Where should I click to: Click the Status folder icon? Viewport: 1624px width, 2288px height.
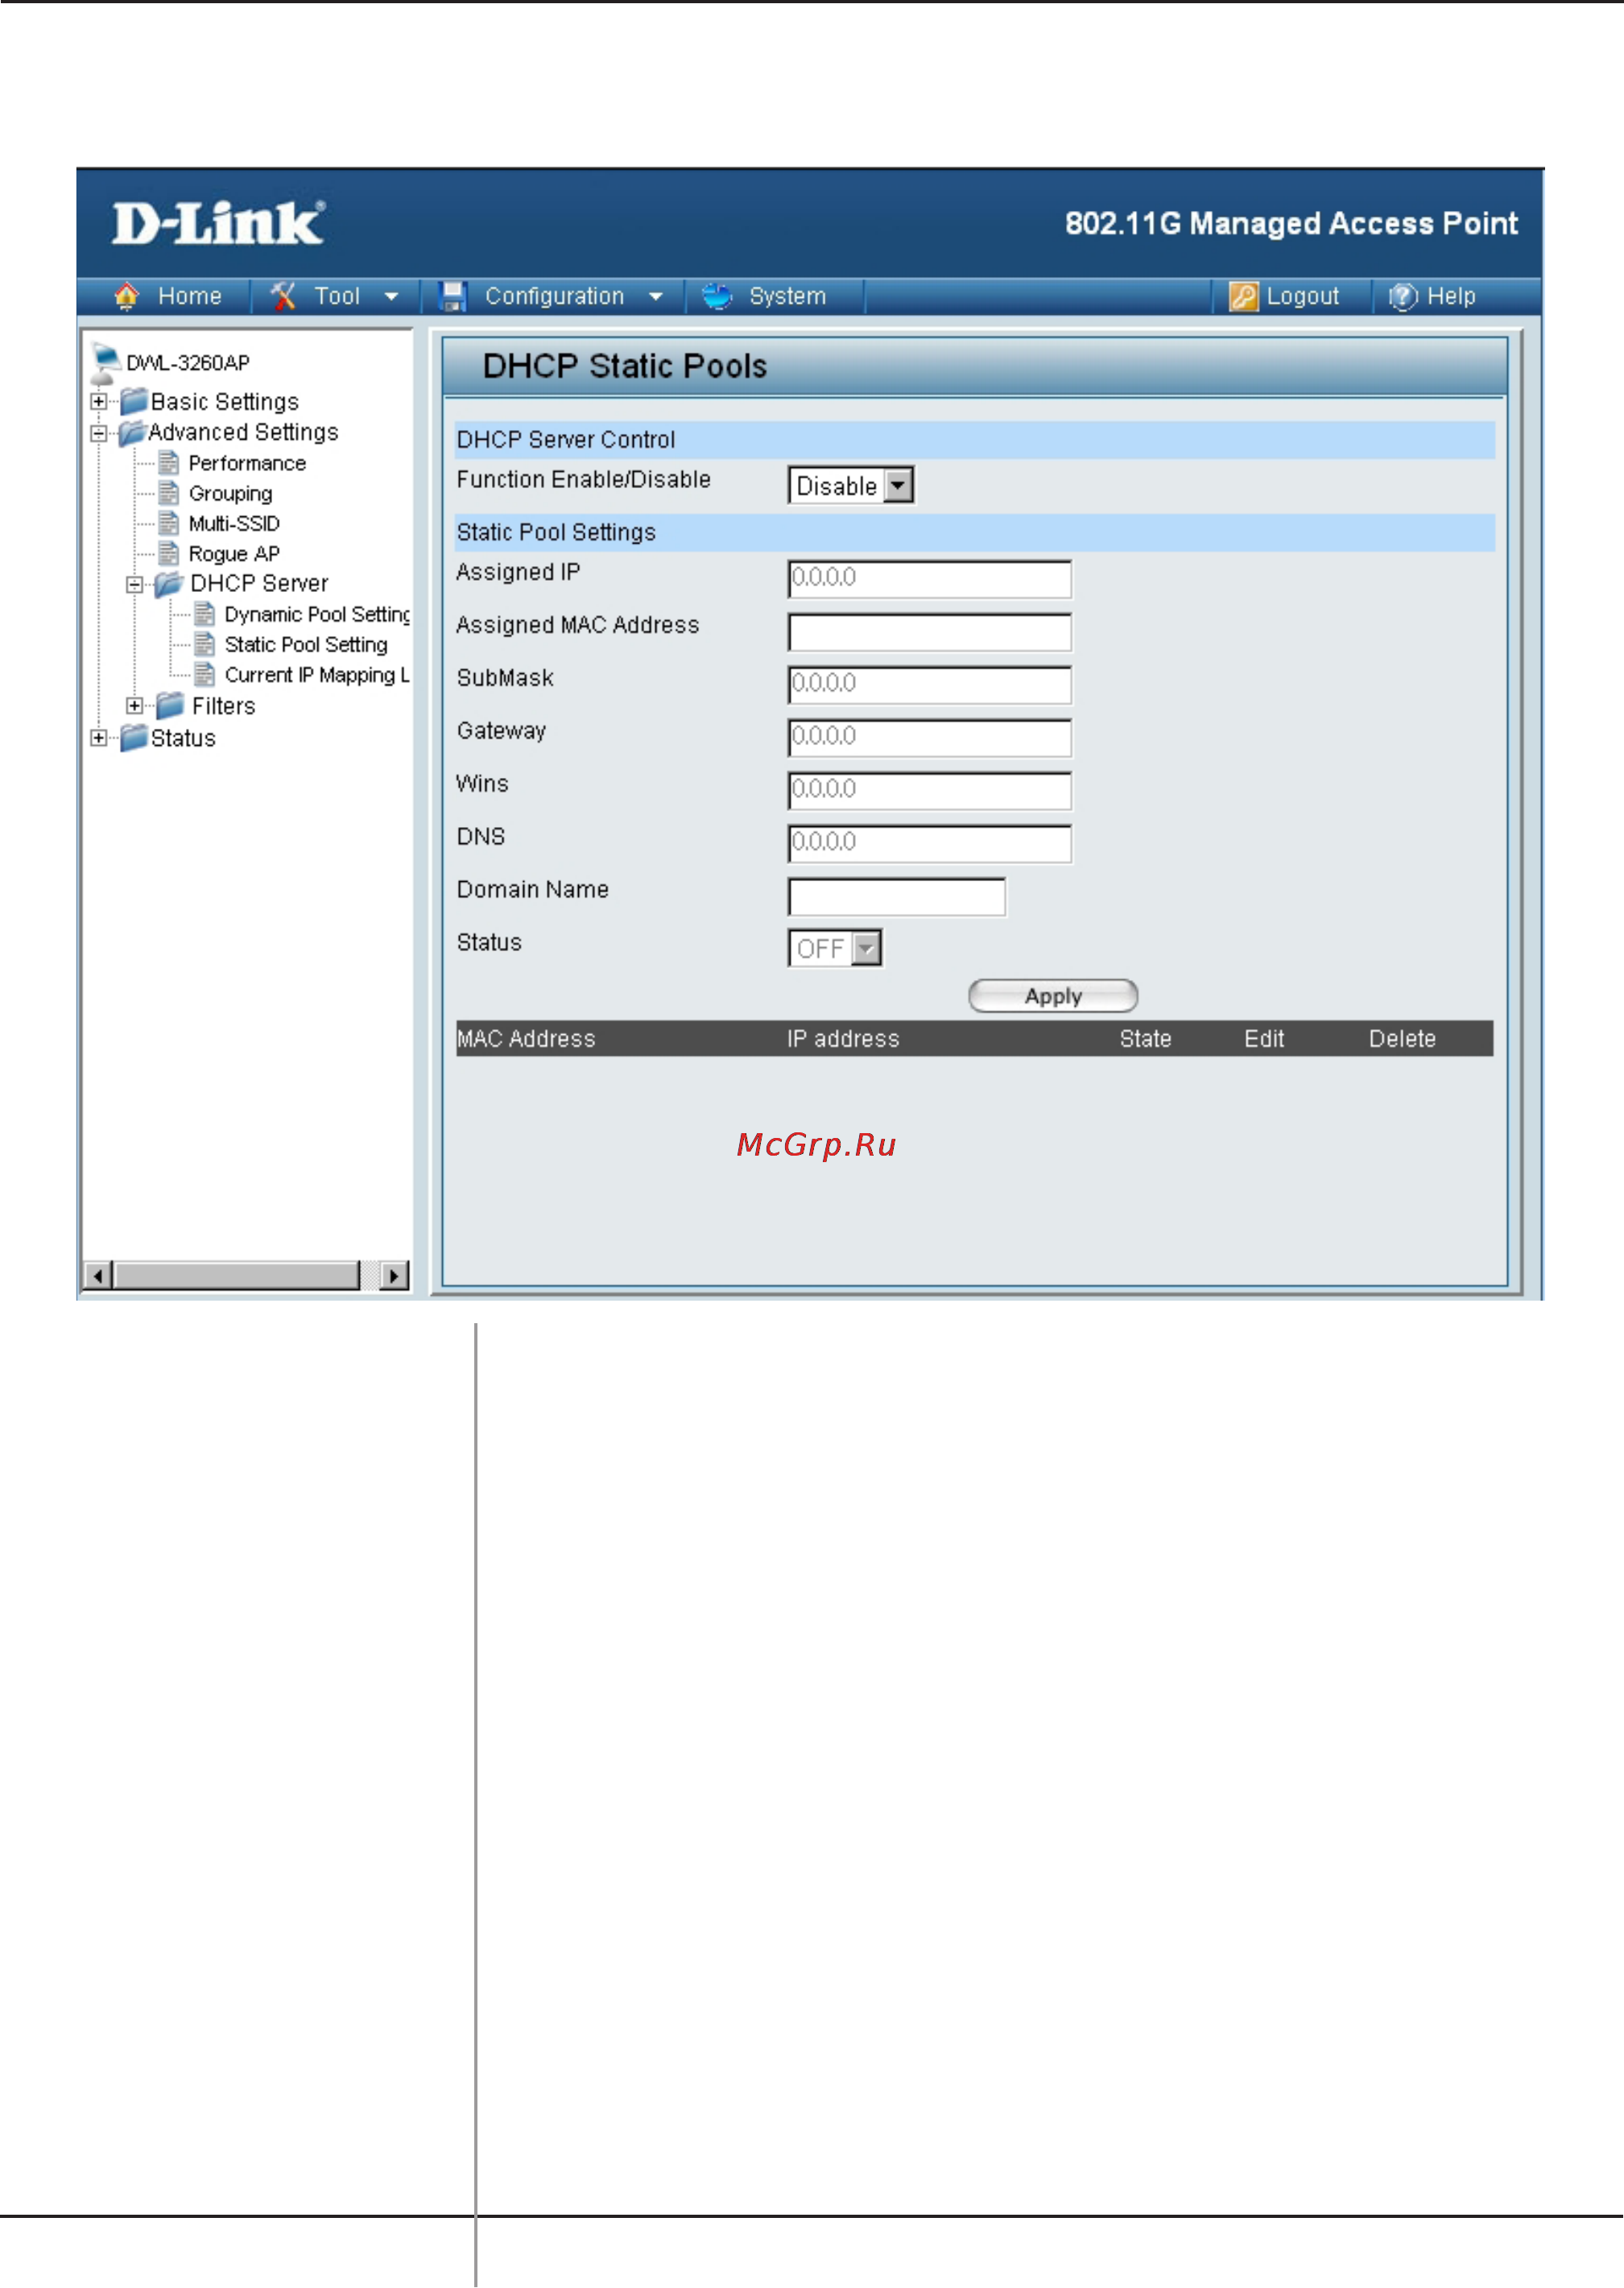(x=134, y=739)
